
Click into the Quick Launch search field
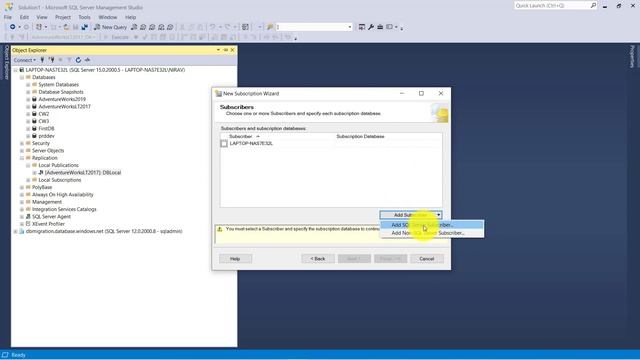552,6
